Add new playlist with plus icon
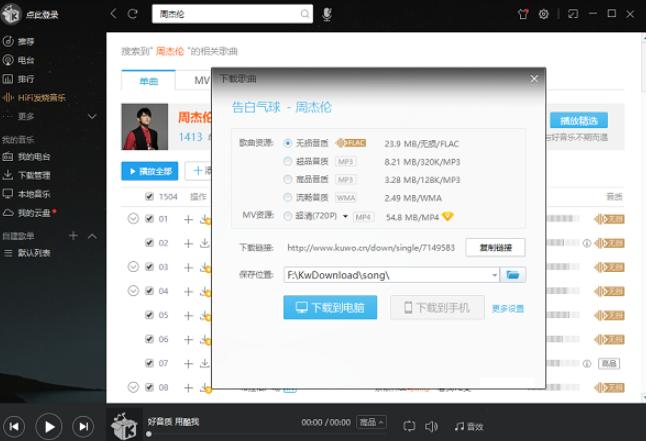 tap(73, 236)
